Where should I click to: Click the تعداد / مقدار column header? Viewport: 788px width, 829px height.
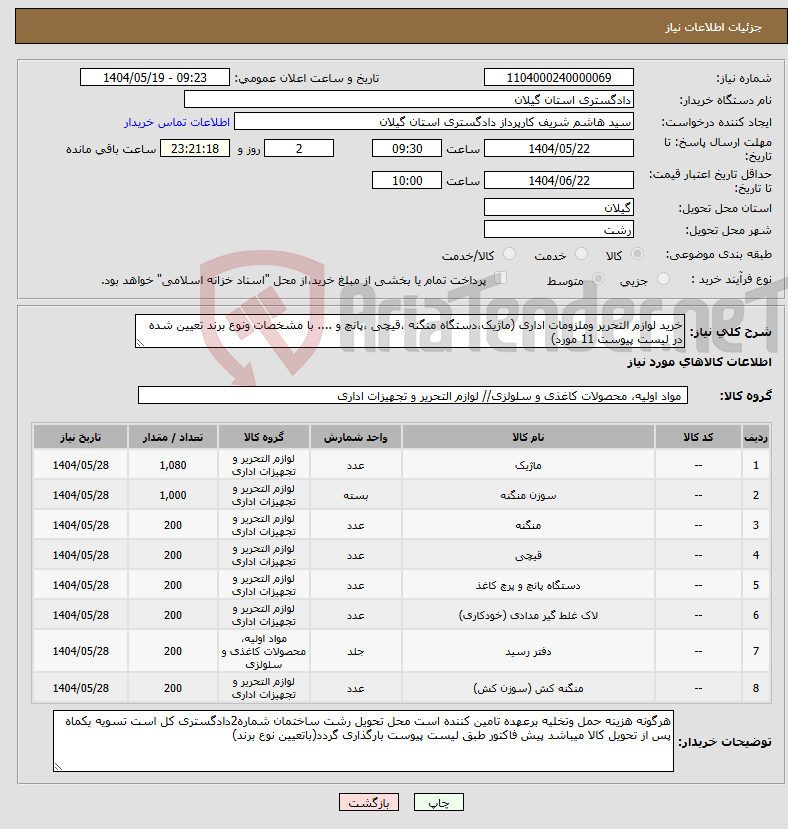coord(173,437)
